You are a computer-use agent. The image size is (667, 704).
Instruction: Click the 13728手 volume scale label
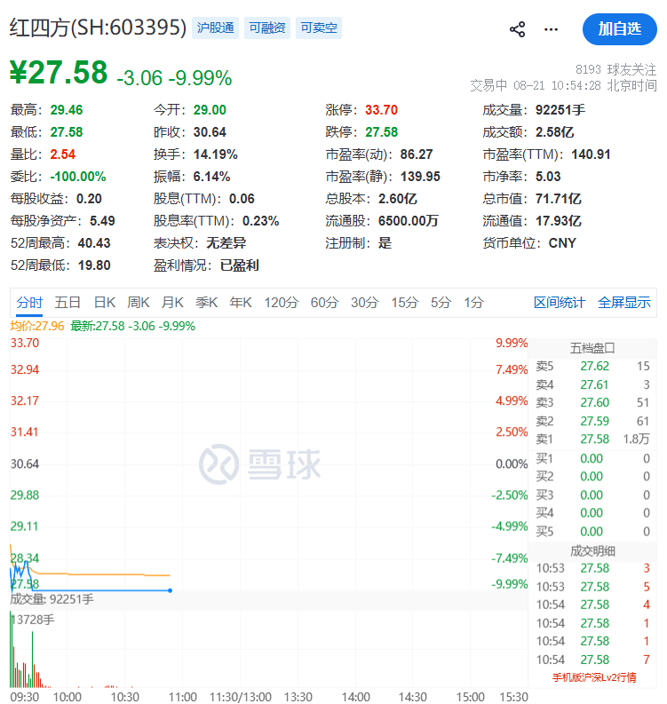pyautogui.click(x=33, y=620)
